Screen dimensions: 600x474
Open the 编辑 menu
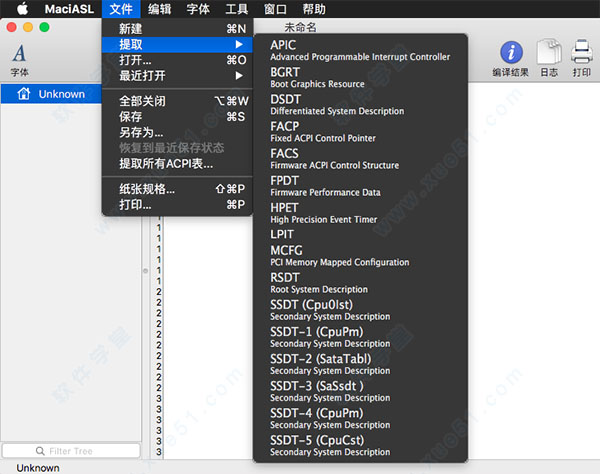160,9
